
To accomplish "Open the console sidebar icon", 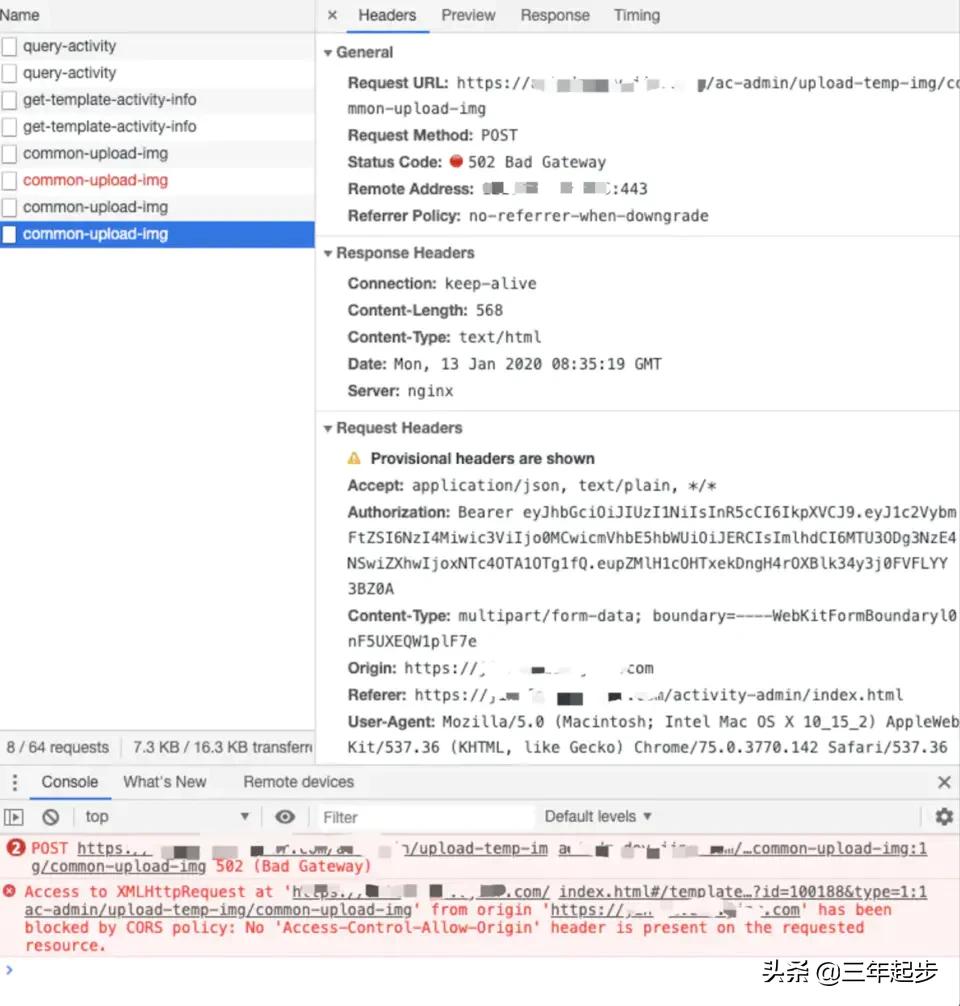I will (13, 816).
